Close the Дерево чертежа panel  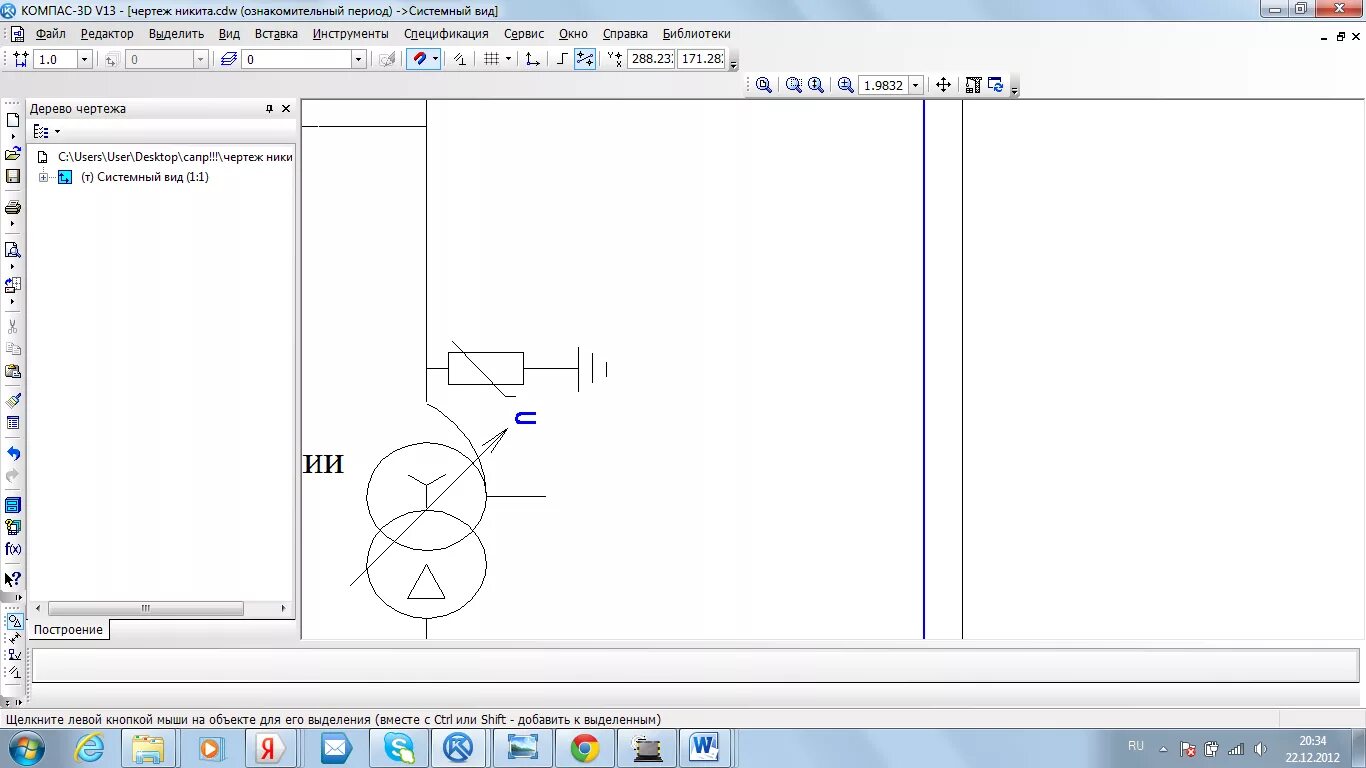click(x=286, y=109)
